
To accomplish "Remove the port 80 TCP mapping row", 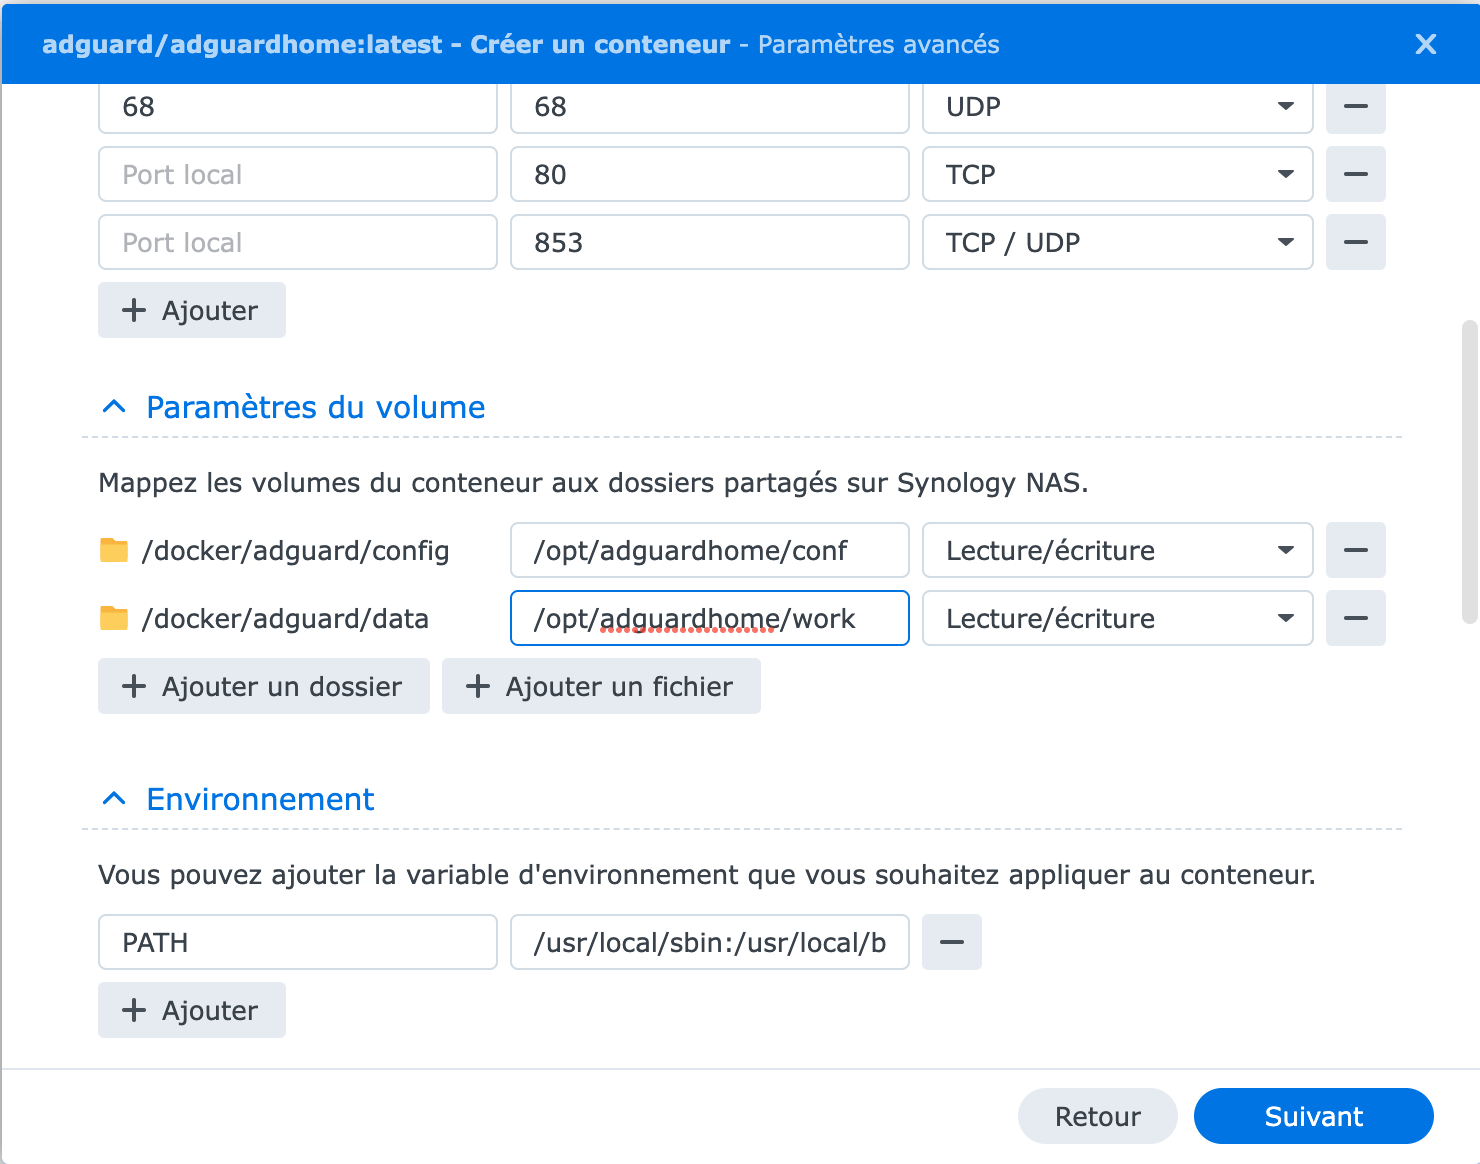I will click(x=1355, y=174).
